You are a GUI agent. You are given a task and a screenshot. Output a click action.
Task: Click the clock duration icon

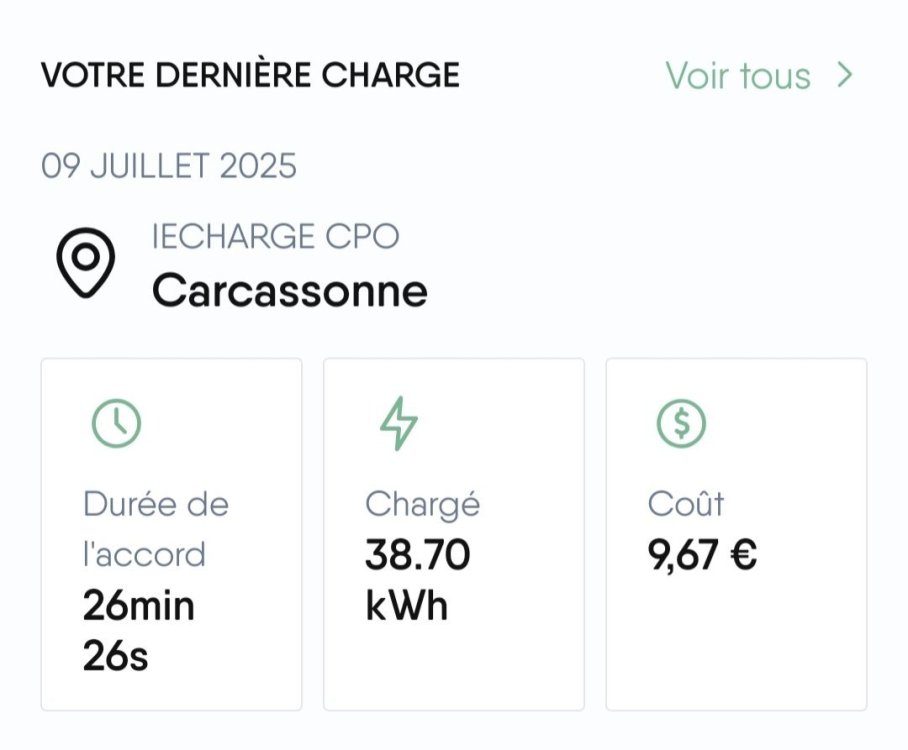116,423
